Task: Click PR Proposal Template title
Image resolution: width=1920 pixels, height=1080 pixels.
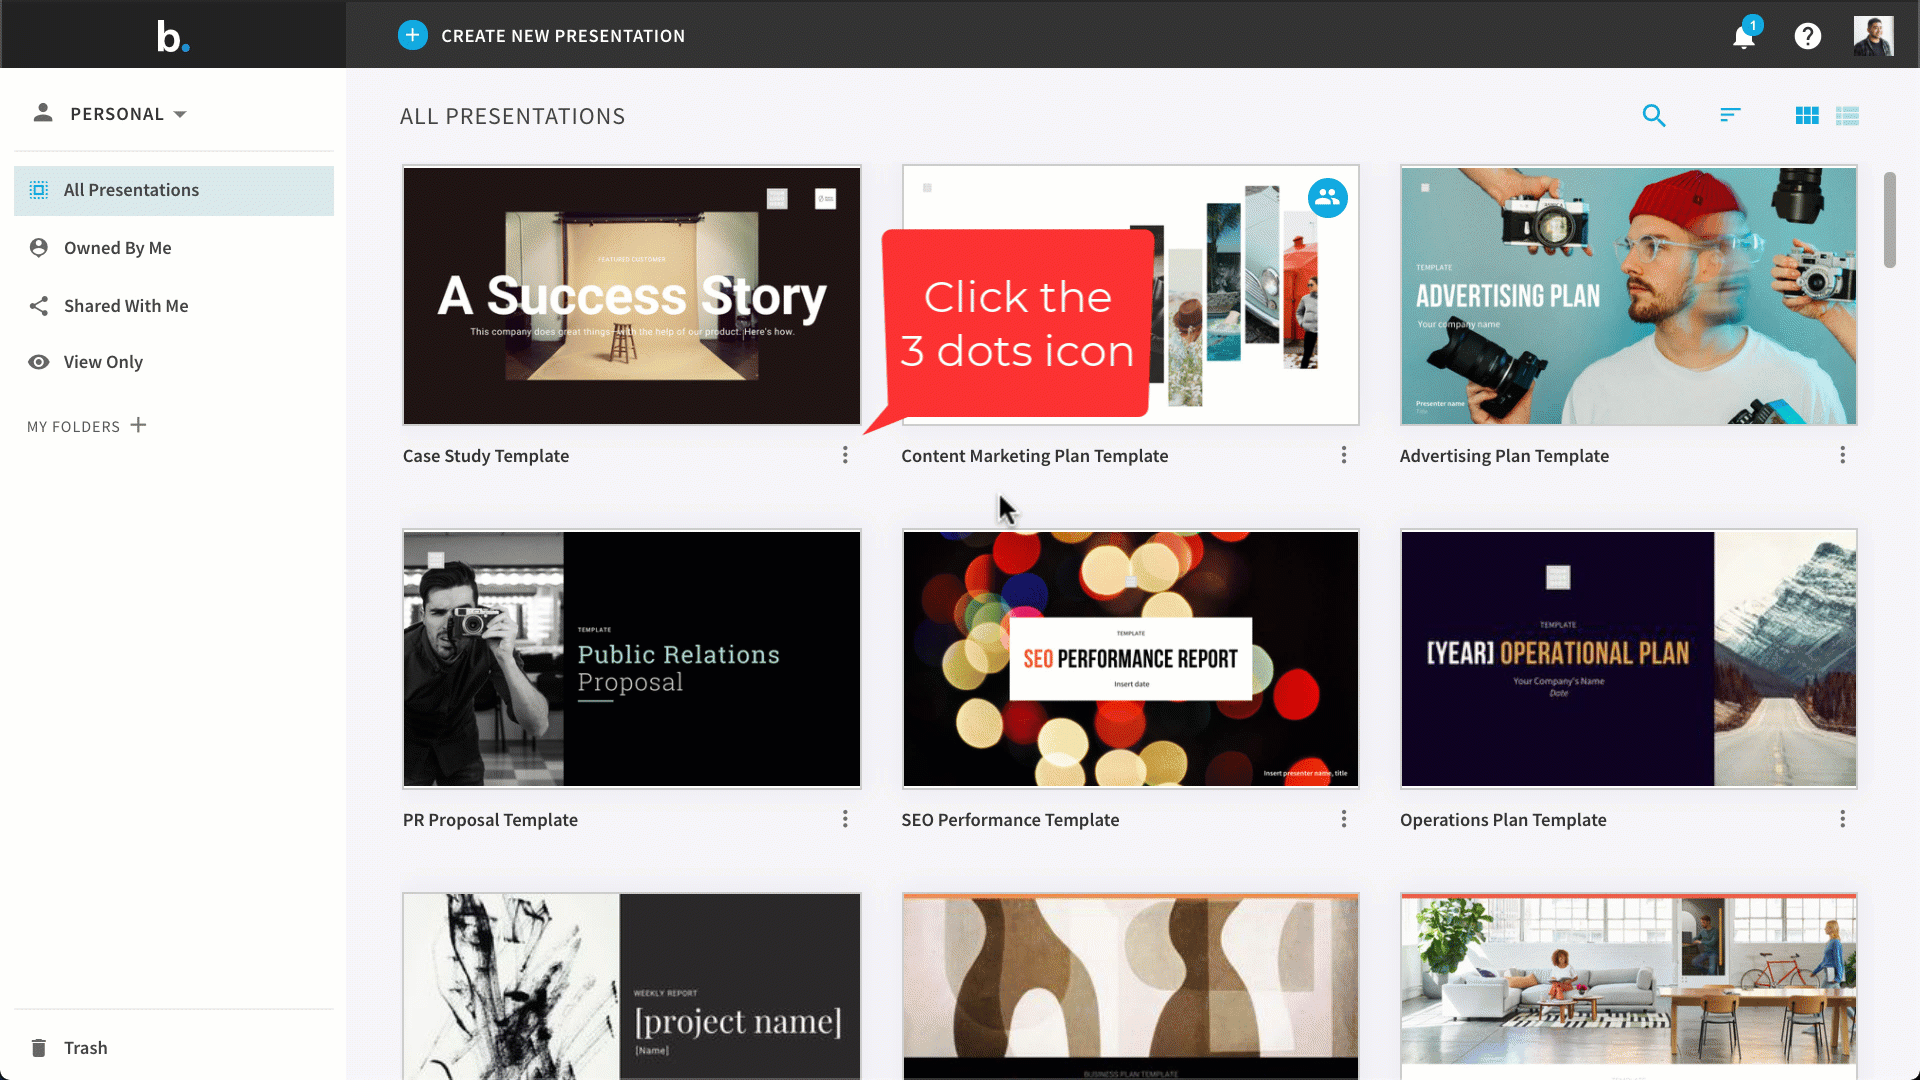Action: pyautogui.click(x=490, y=820)
